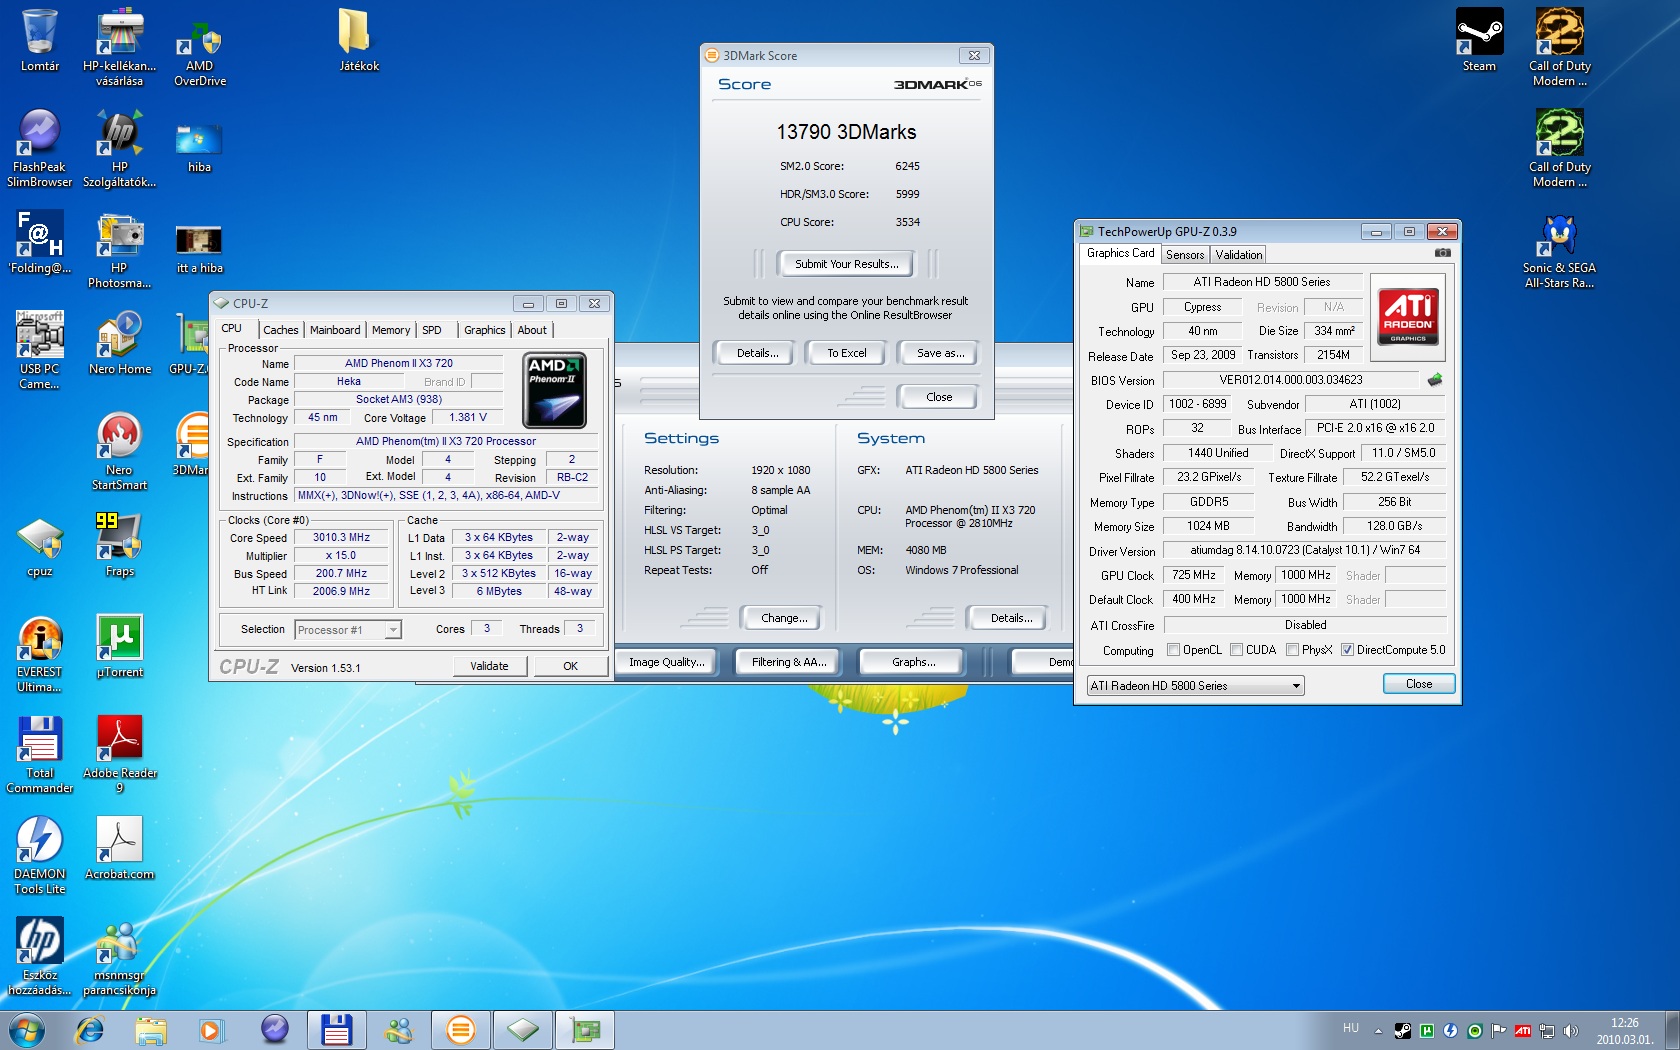The image size is (1680, 1050).
Task: Open SPD tab in CPU-Z
Action: (x=432, y=330)
